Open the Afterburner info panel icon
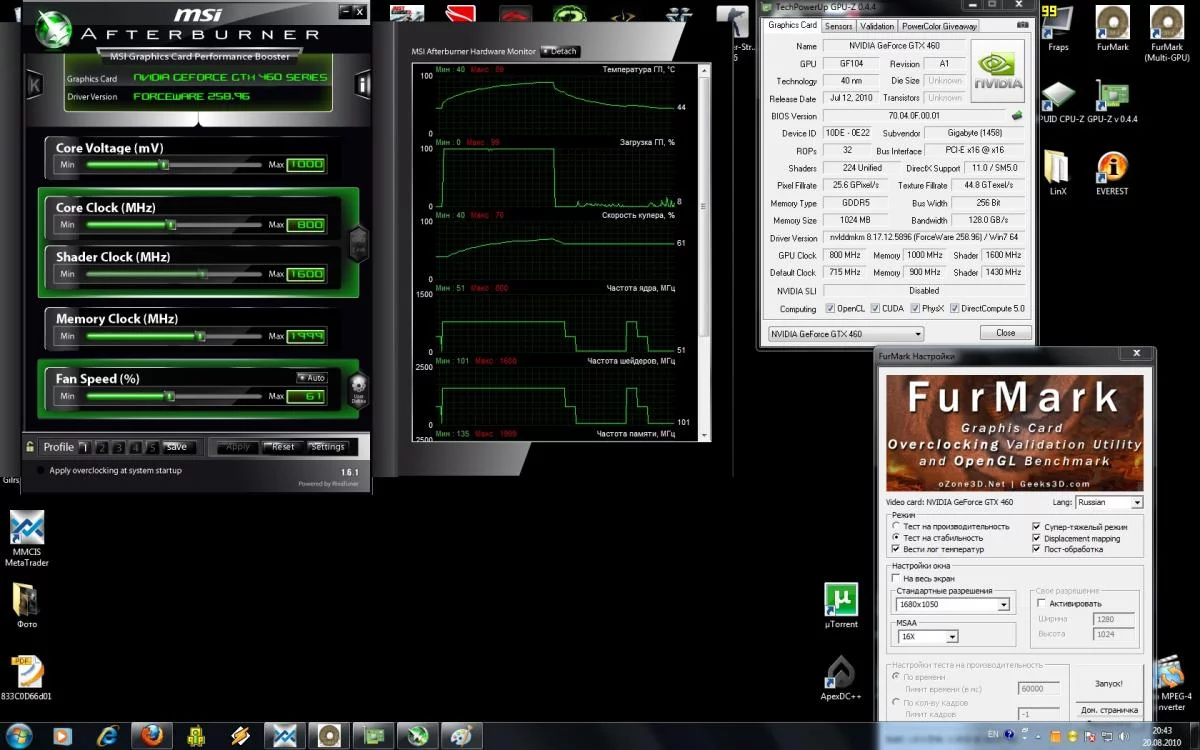1200x750 pixels. (x=363, y=84)
